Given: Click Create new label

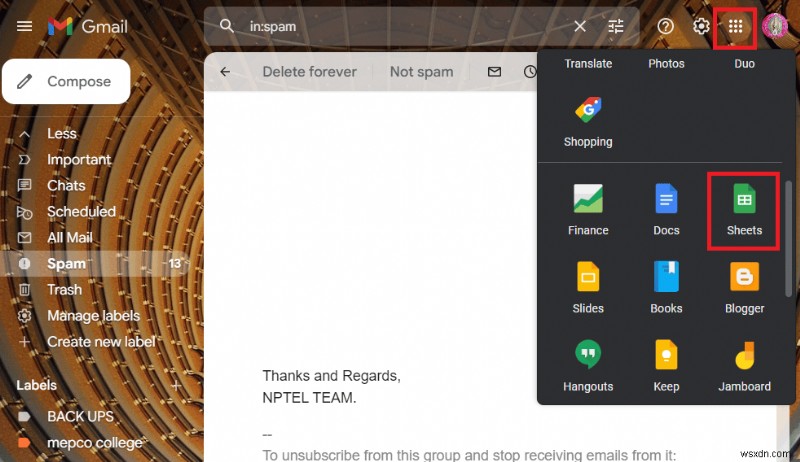Looking at the screenshot, I should coord(101,342).
